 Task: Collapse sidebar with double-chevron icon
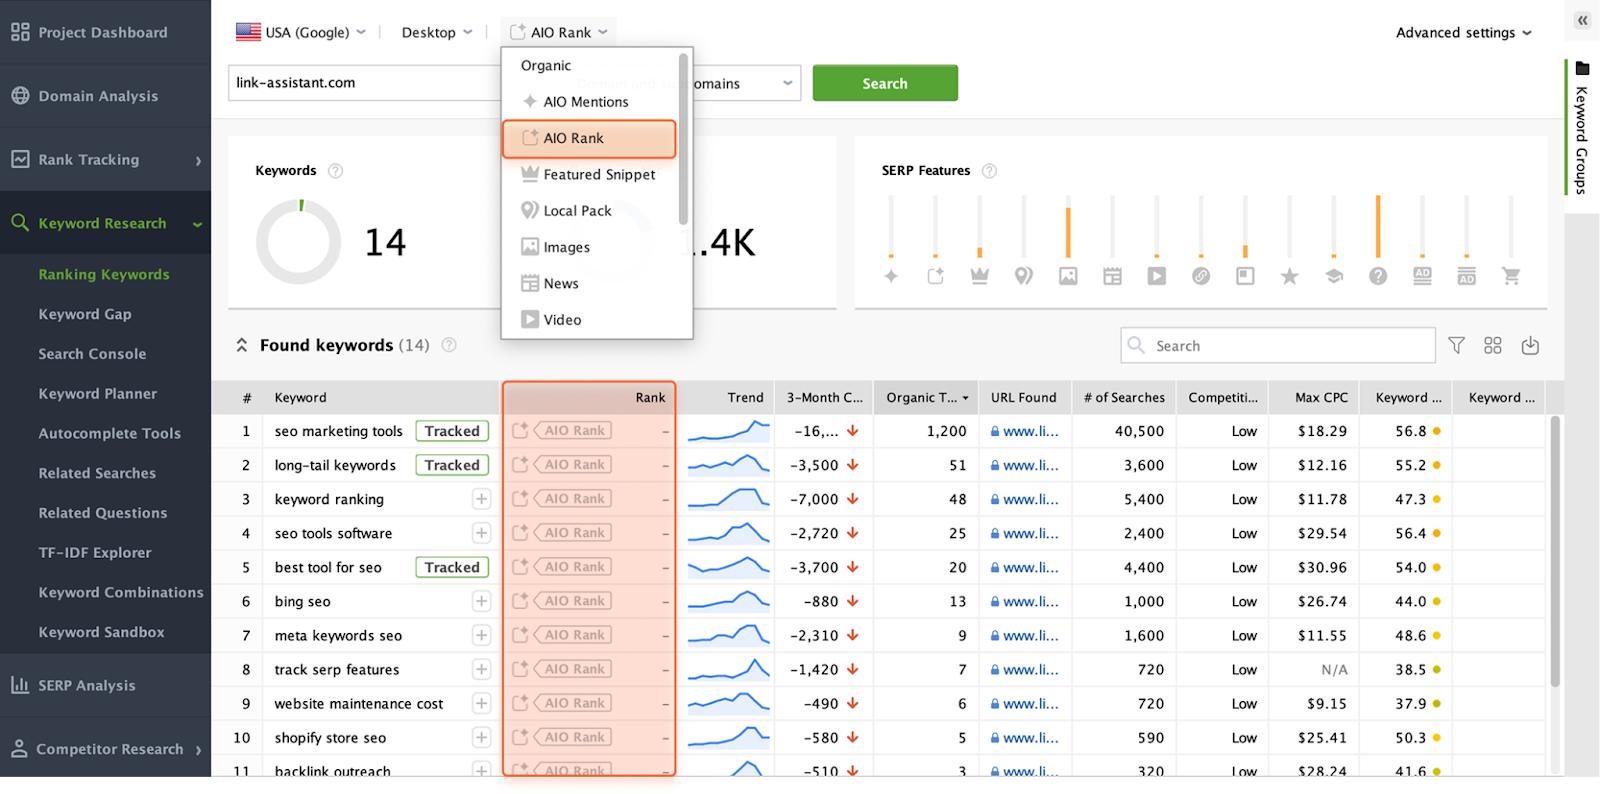pyautogui.click(x=1582, y=20)
